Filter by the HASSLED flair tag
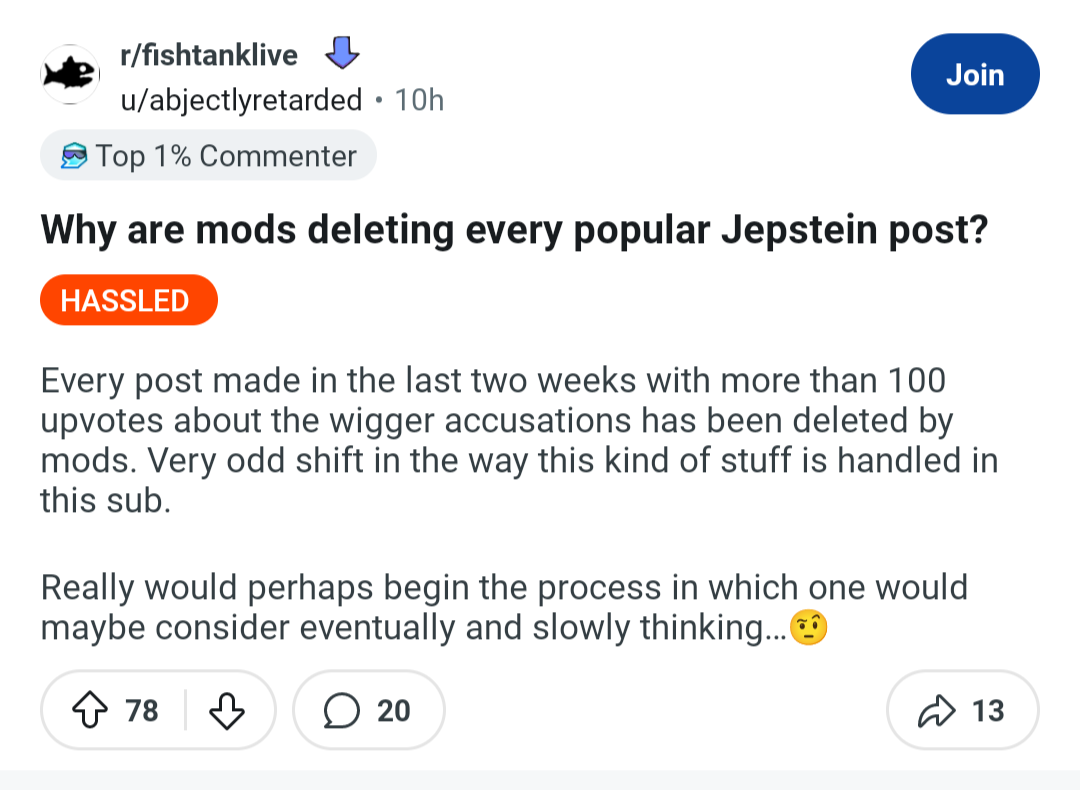The width and height of the screenshot is (1080, 790). point(128,300)
